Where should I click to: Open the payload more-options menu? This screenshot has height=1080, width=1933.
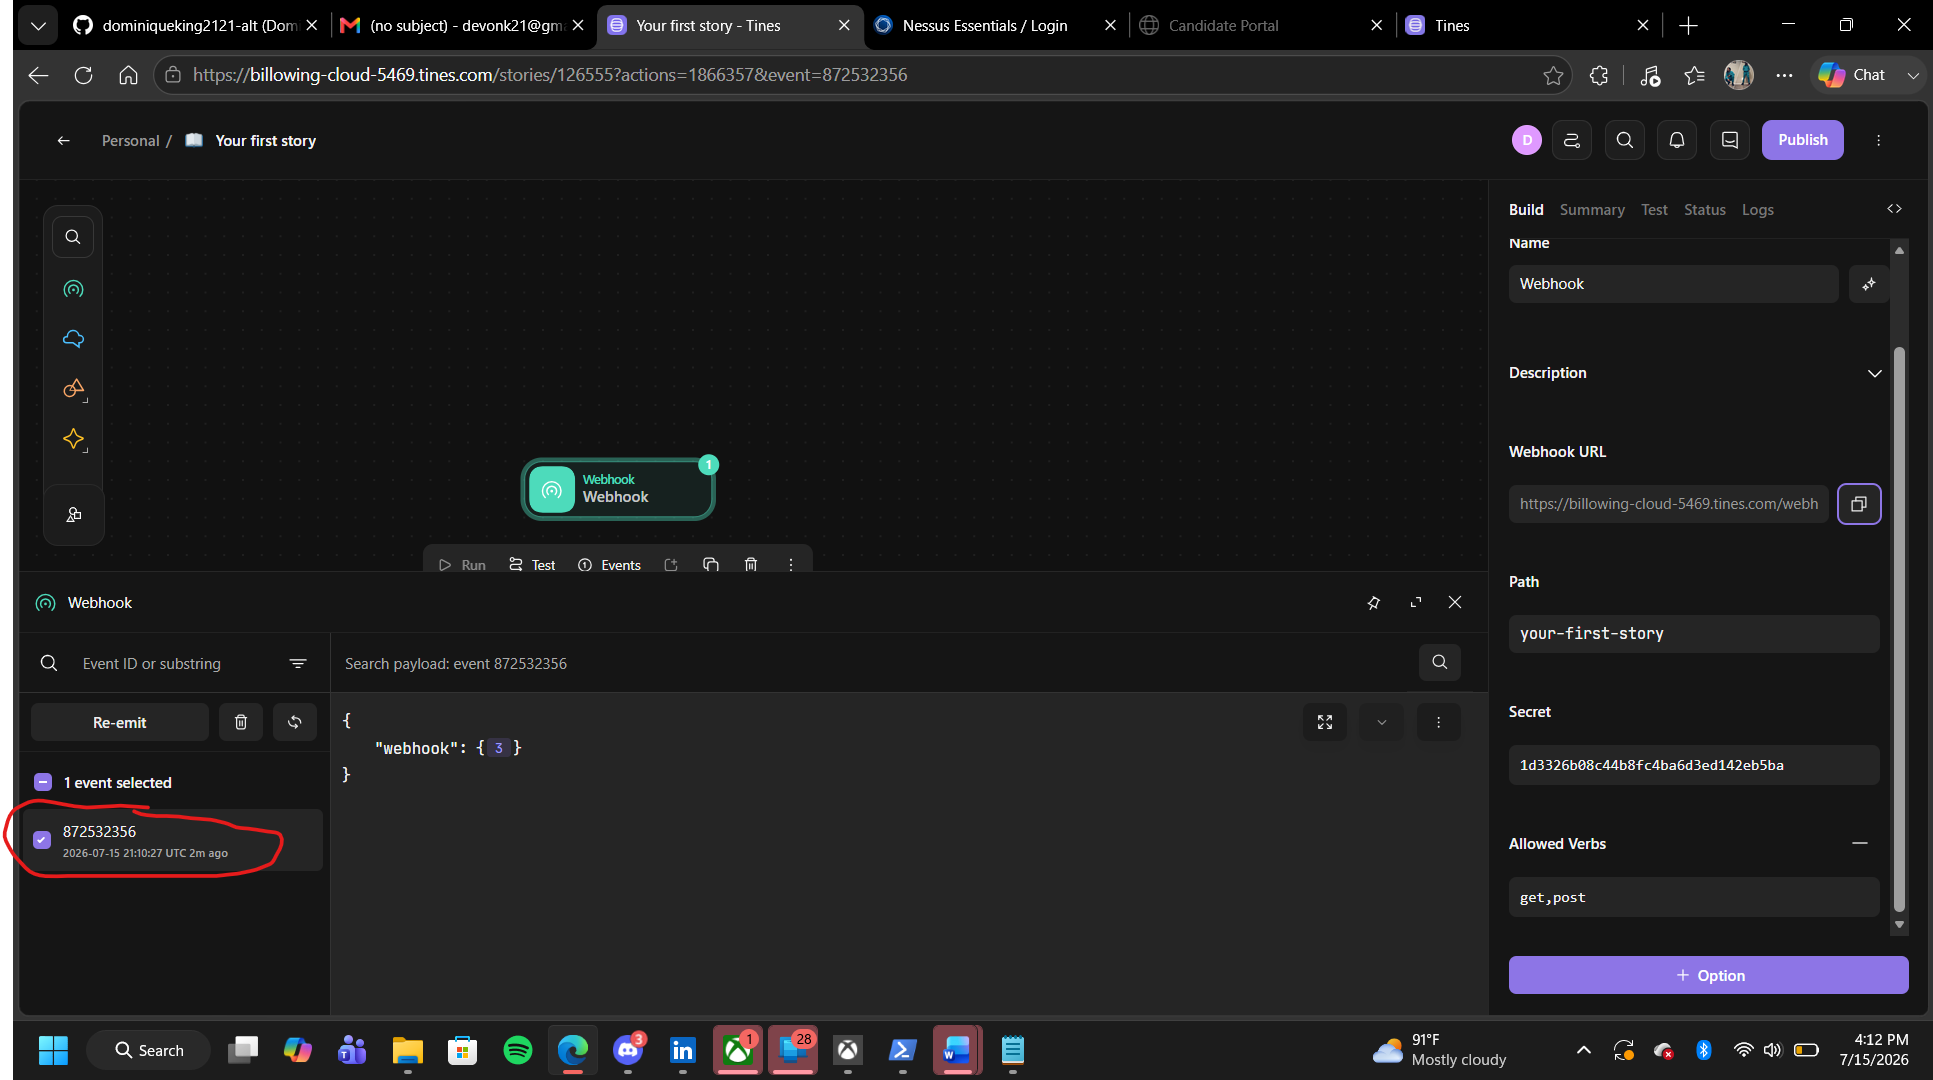[1439, 722]
